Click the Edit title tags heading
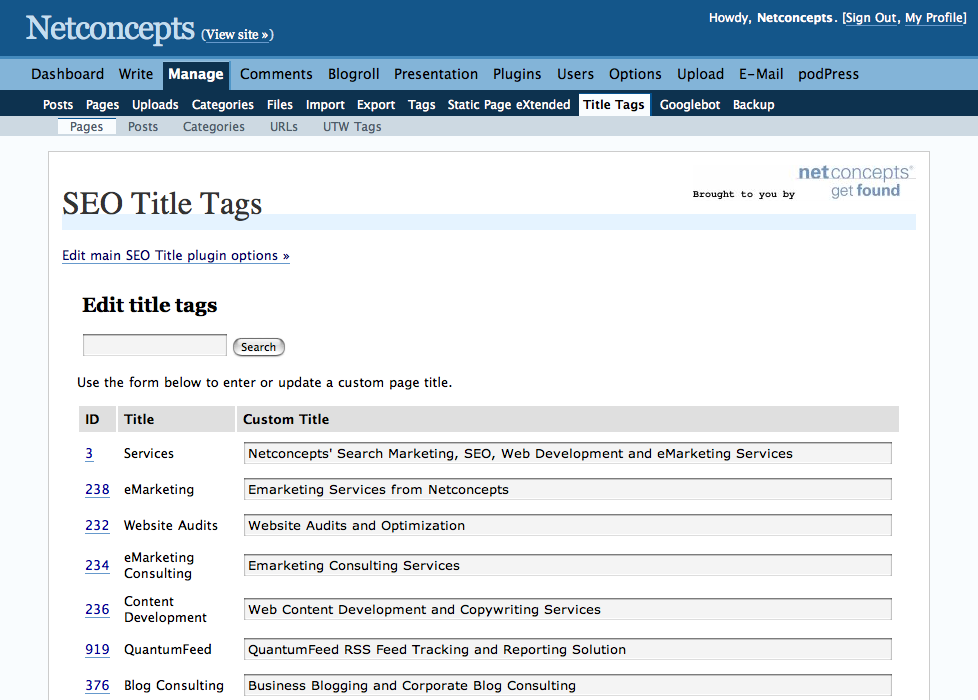The height and width of the screenshot is (700, 978). 150,305
